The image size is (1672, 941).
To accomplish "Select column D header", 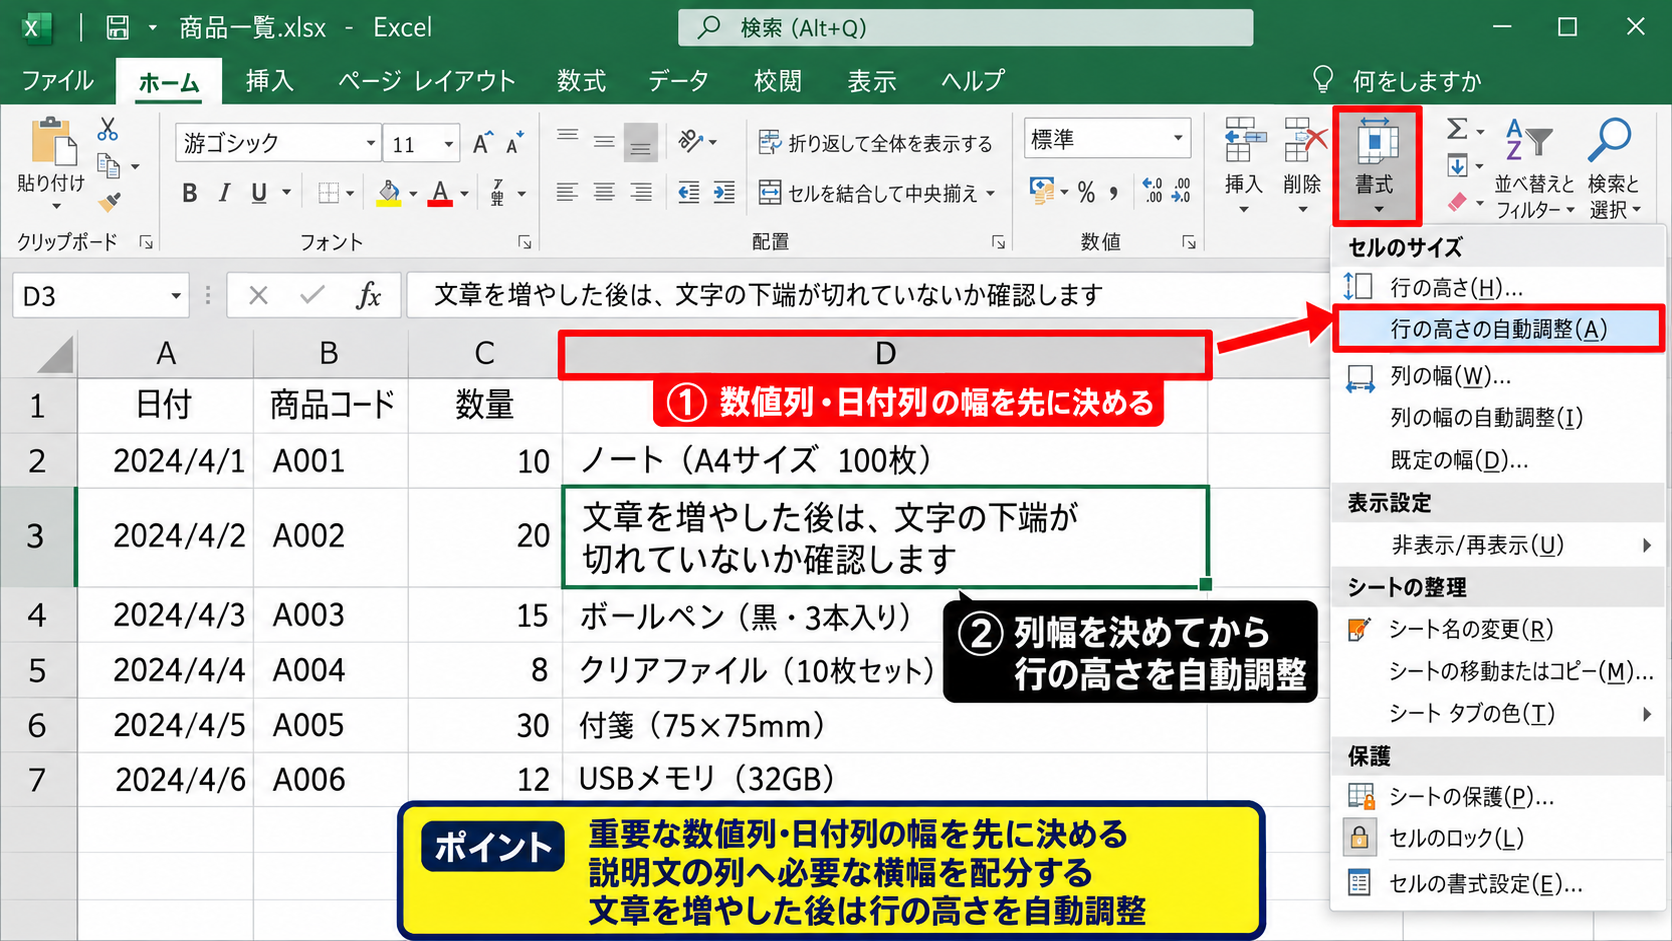I will (885, 354).
